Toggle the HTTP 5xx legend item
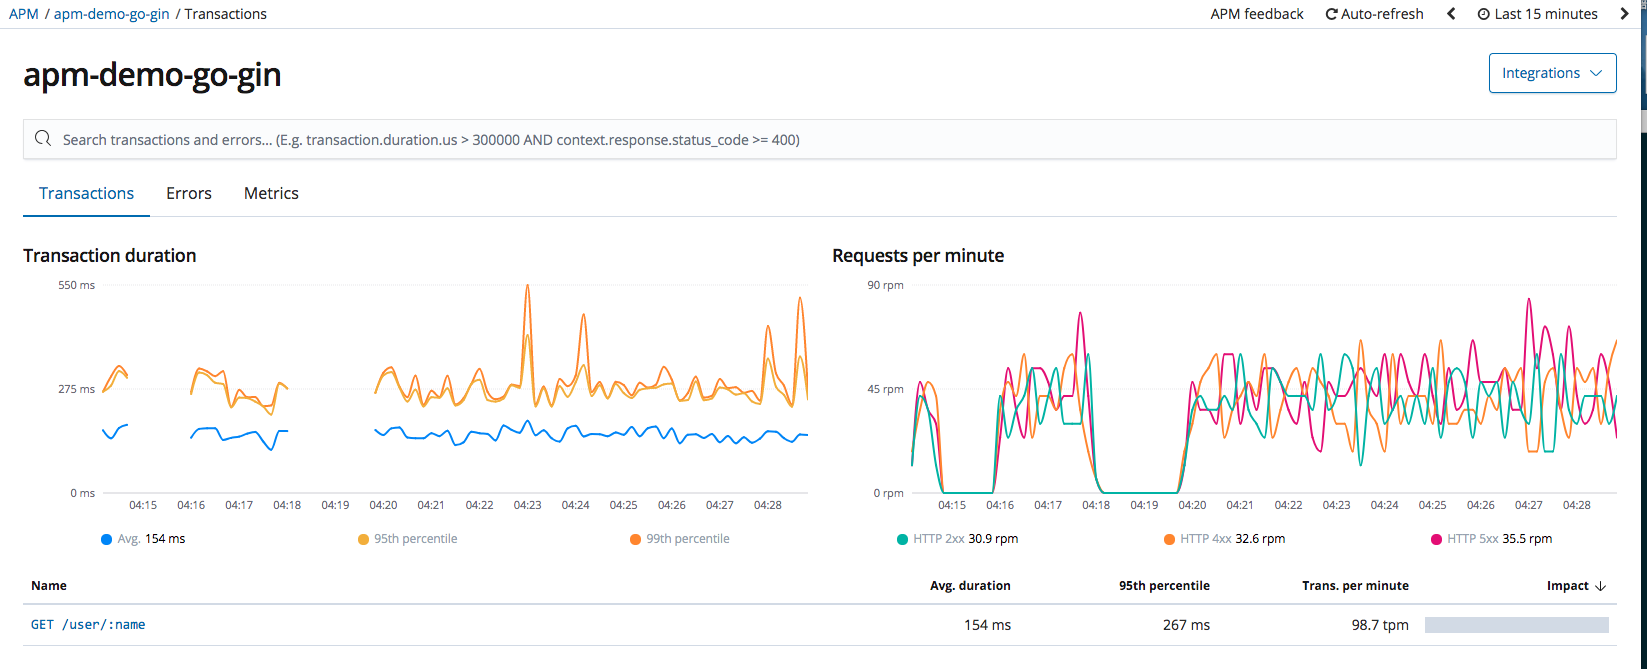 pos(1491,539)
